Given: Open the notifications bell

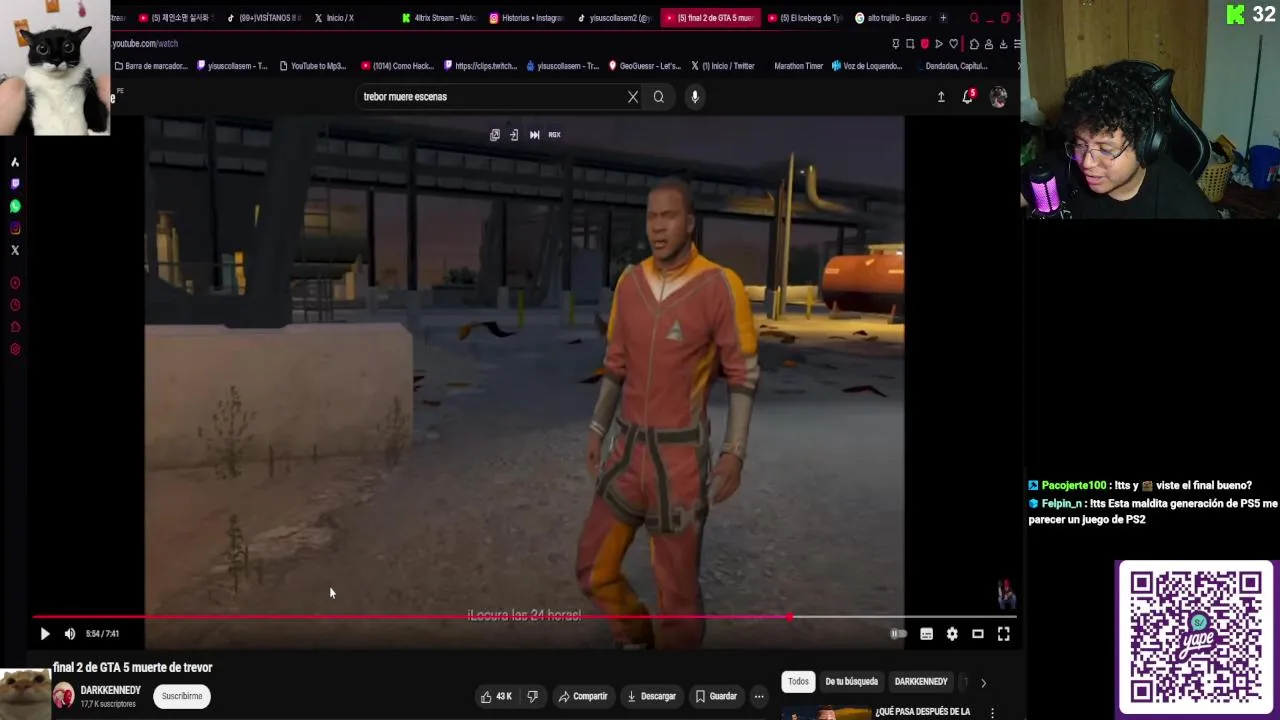Looking at the screenshot, I should [968, 96].
